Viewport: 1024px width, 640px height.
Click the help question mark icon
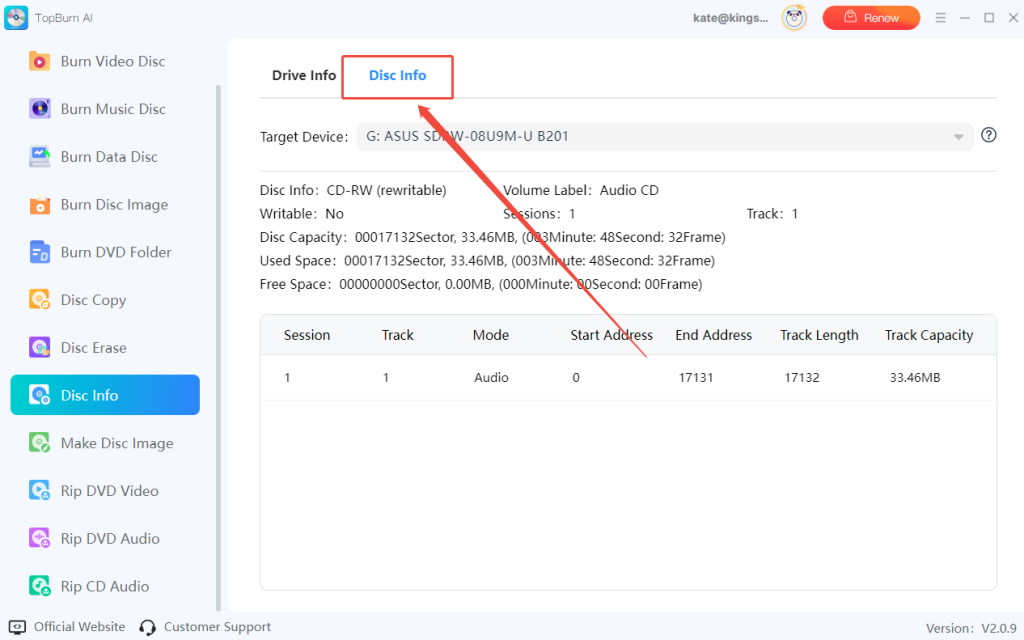(x=990, y=135)
